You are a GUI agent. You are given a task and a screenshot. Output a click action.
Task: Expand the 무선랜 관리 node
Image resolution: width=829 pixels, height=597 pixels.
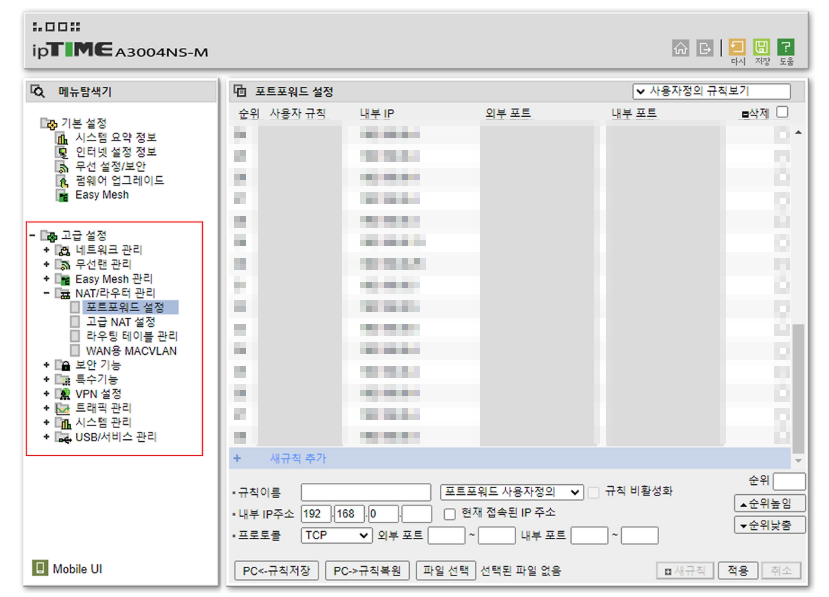pyautogui.click(x=47, y=264)
